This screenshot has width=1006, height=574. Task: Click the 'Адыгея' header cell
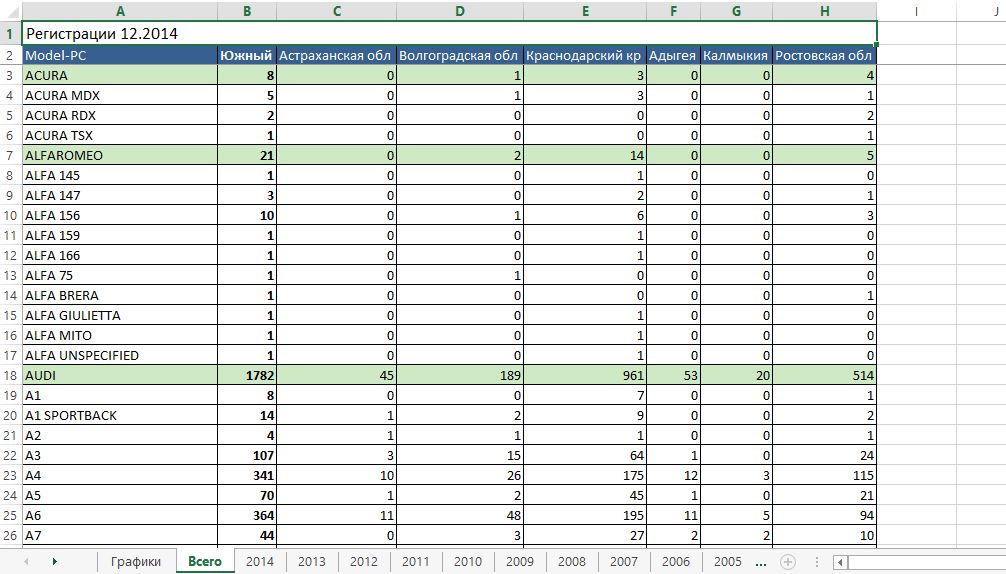coord(674,55)
